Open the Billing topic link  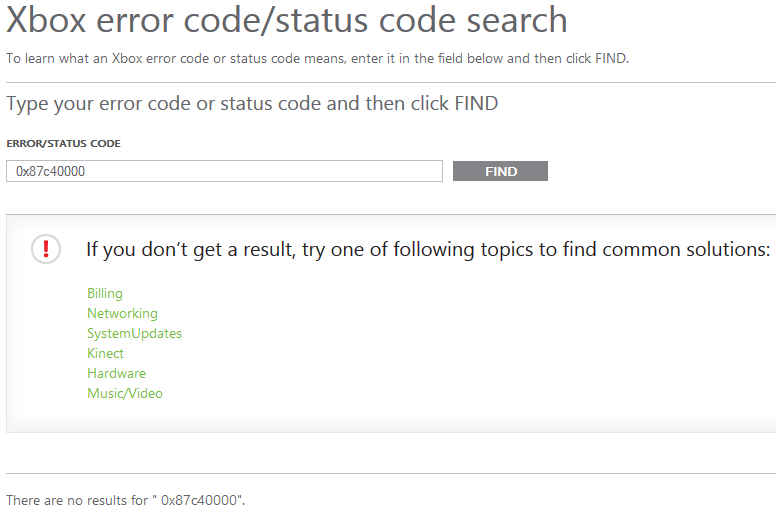click(x=105, y=293)
